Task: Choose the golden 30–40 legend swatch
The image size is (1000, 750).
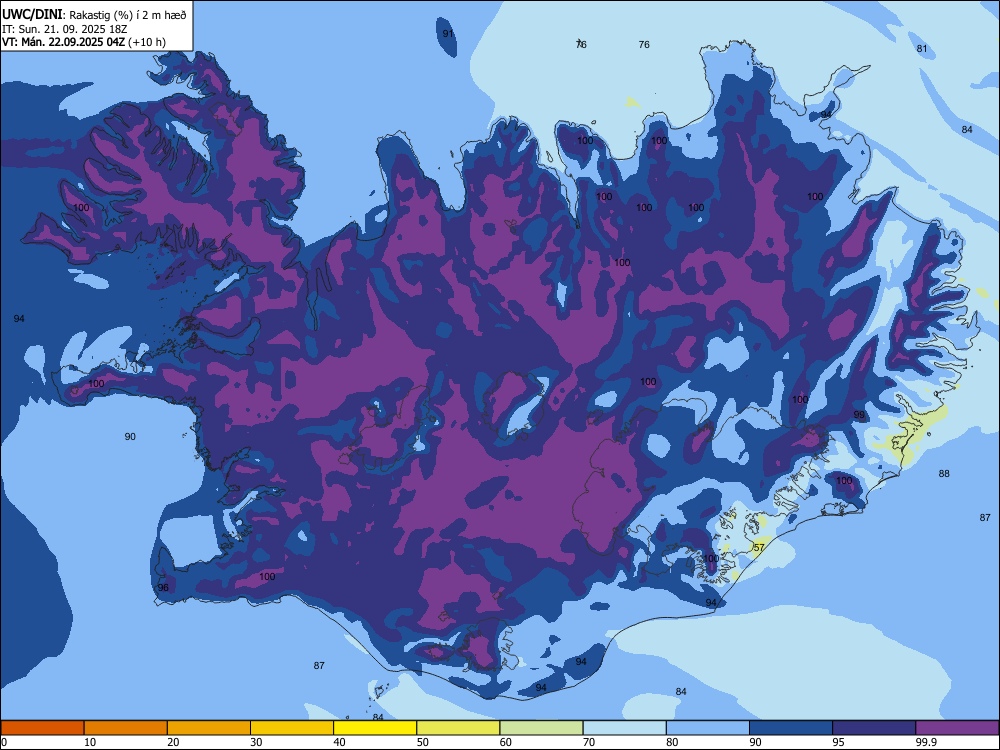Action: tap(292, 728)
